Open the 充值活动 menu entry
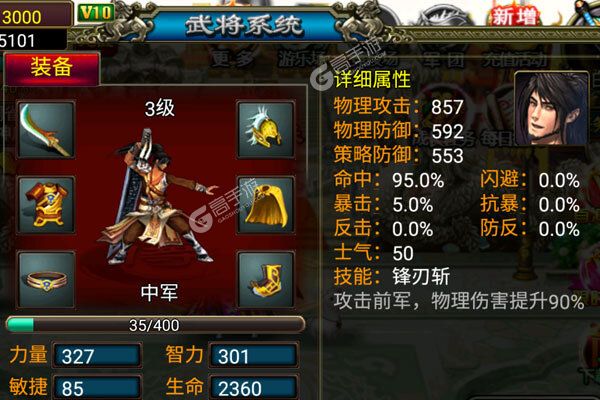Screen dimensions: 600x400 pyautogui.click(x=514, y=59)
